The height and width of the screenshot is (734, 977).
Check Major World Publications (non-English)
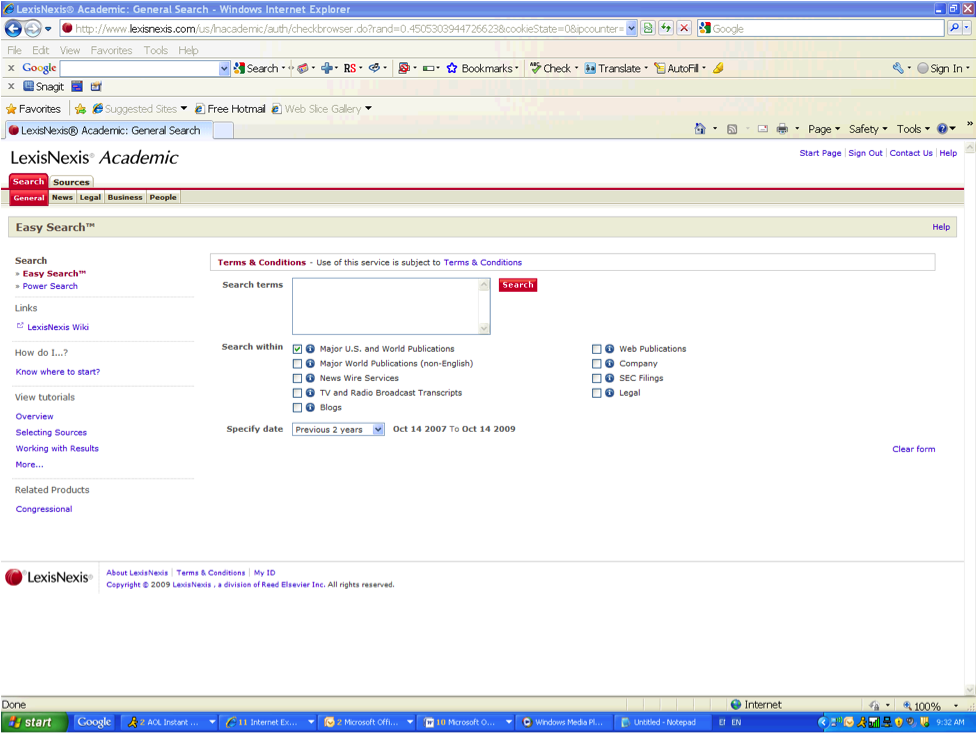pyautogui.click(x=297, y=364)
